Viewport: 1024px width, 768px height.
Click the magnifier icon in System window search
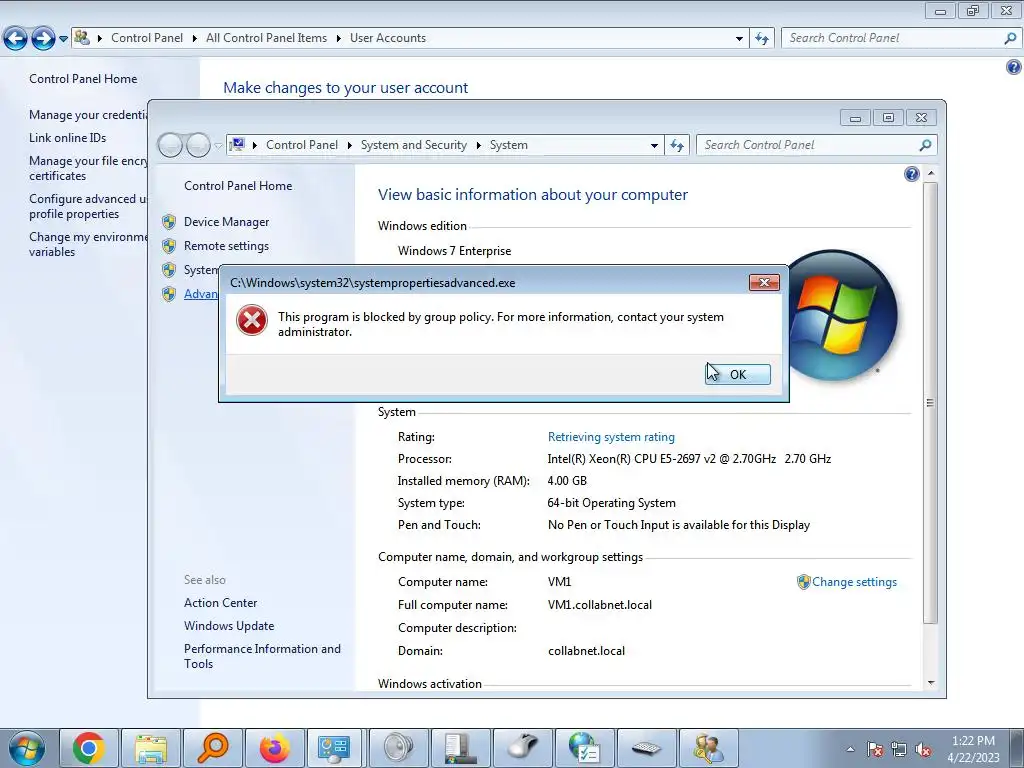point(925,145)
